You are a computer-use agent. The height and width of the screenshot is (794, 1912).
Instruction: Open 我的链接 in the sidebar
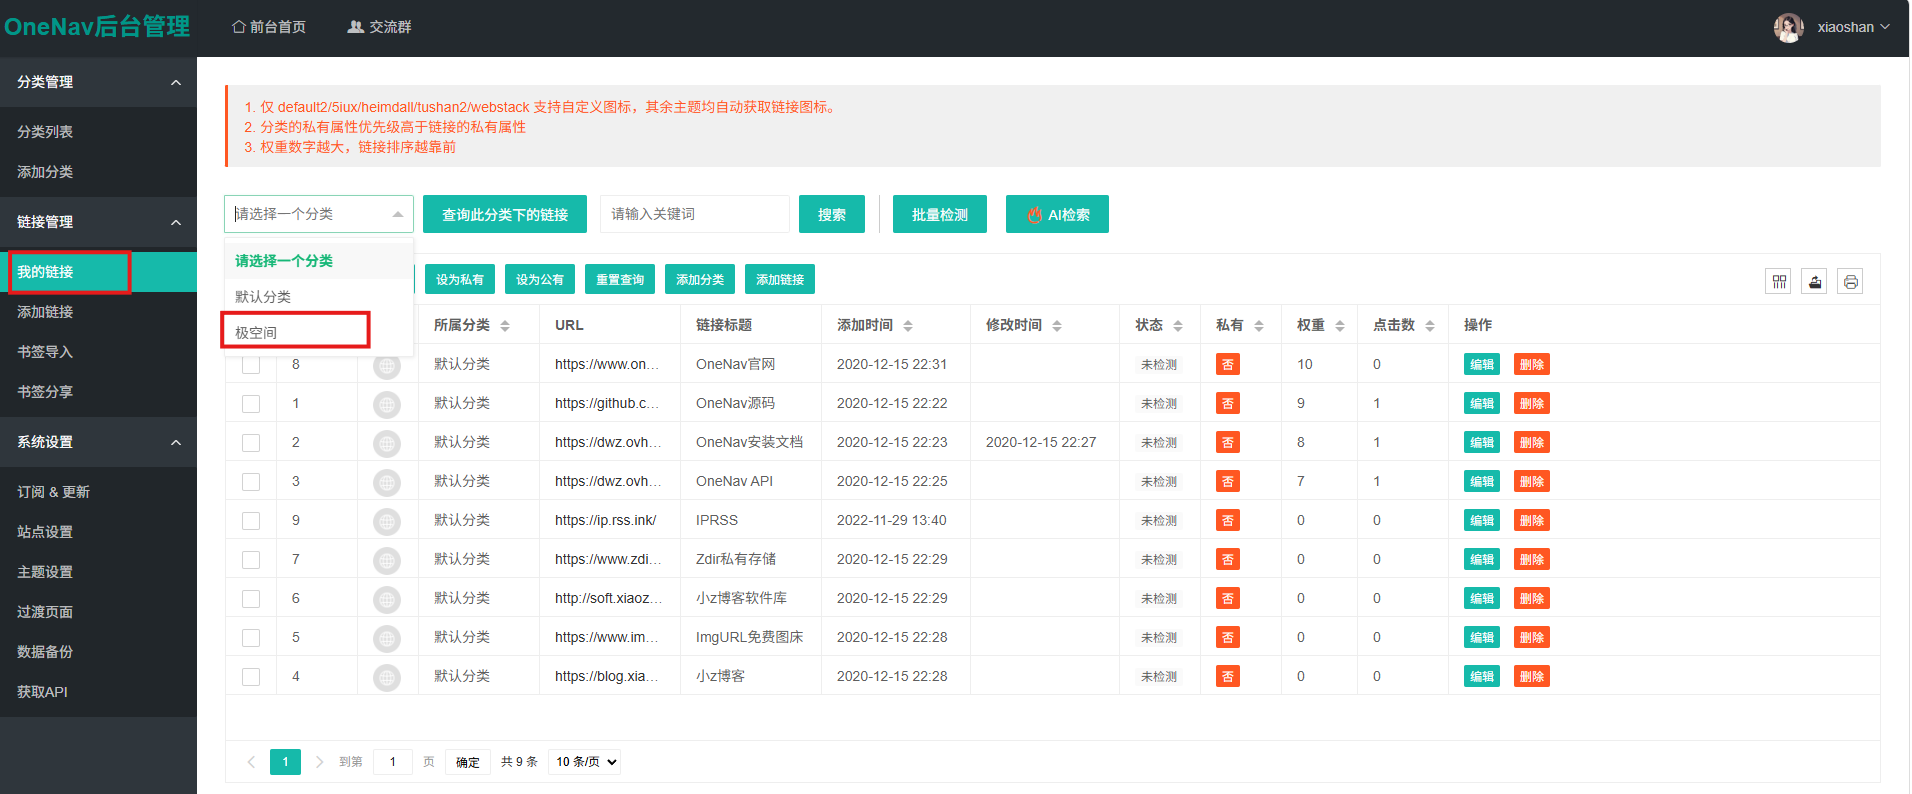(98, 272)
